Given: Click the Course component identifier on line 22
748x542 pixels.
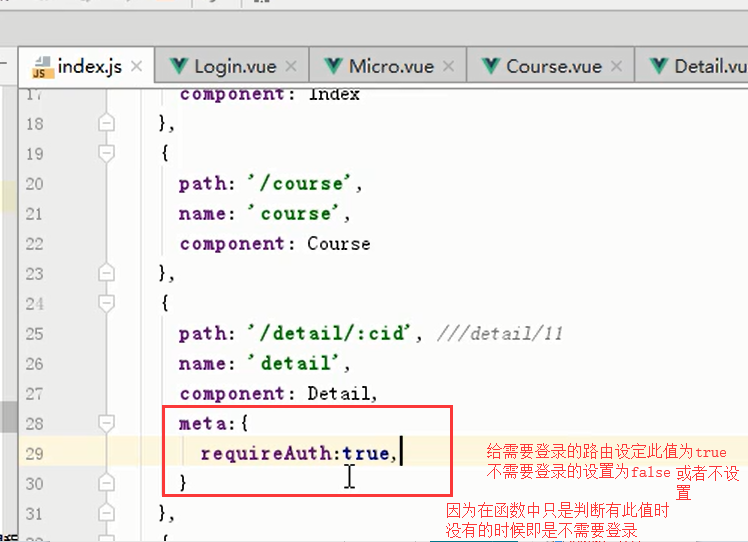Looking at the screenshot, I should click(339, 243).
